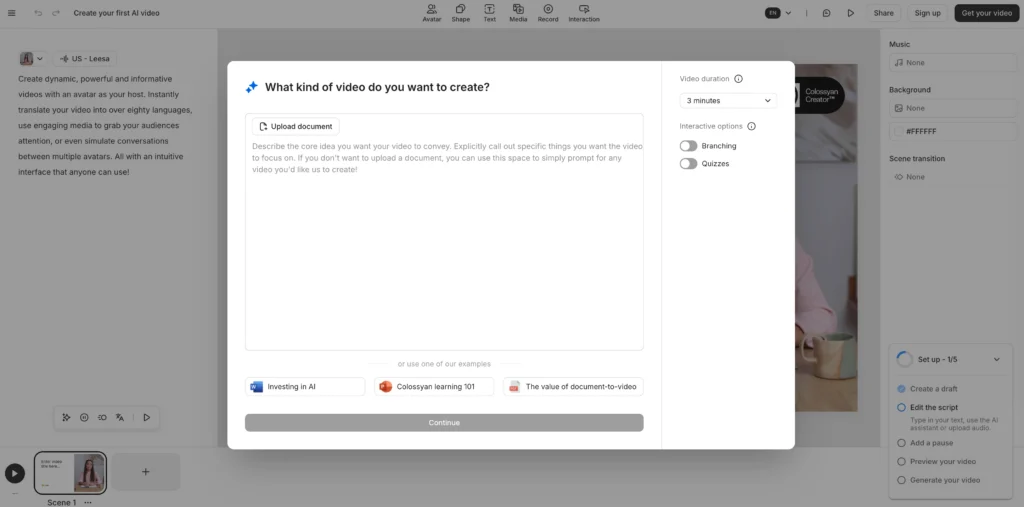Click the AI assistant sparkle icon under script
This screenshot has height=507, width=1024.
coord(66,417)
